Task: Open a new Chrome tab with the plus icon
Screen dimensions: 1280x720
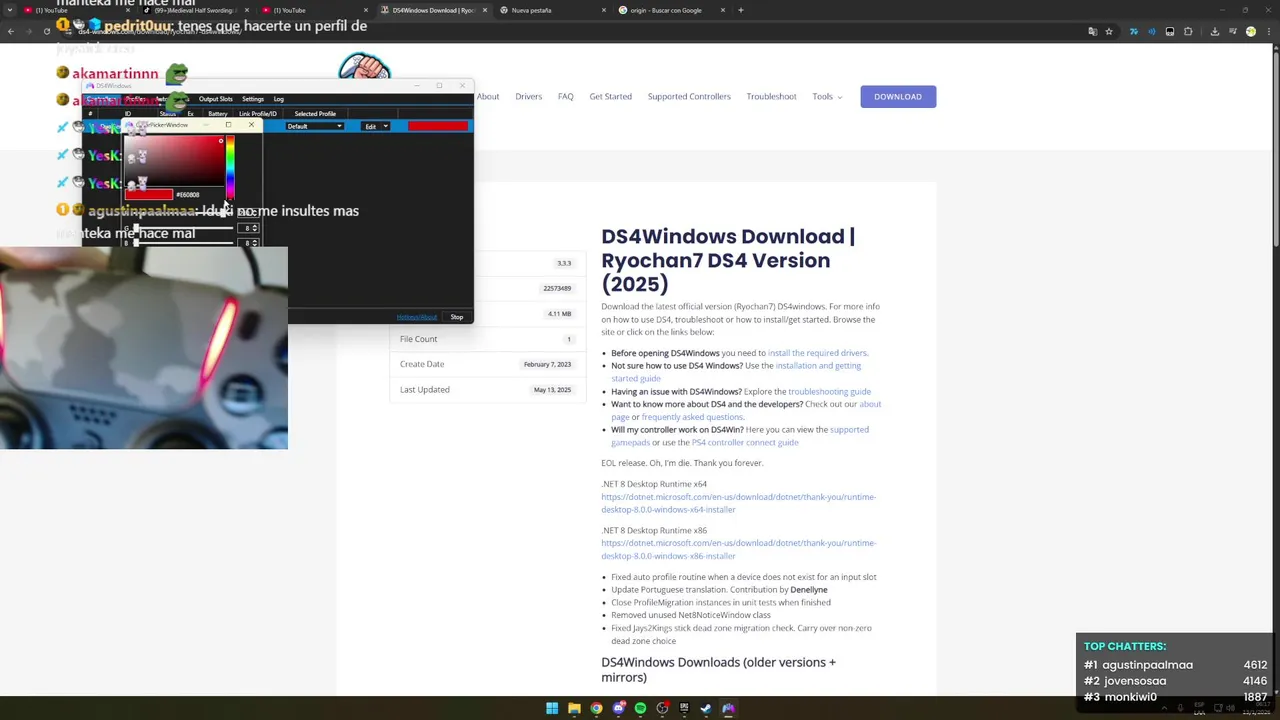Action: [741, 10]
